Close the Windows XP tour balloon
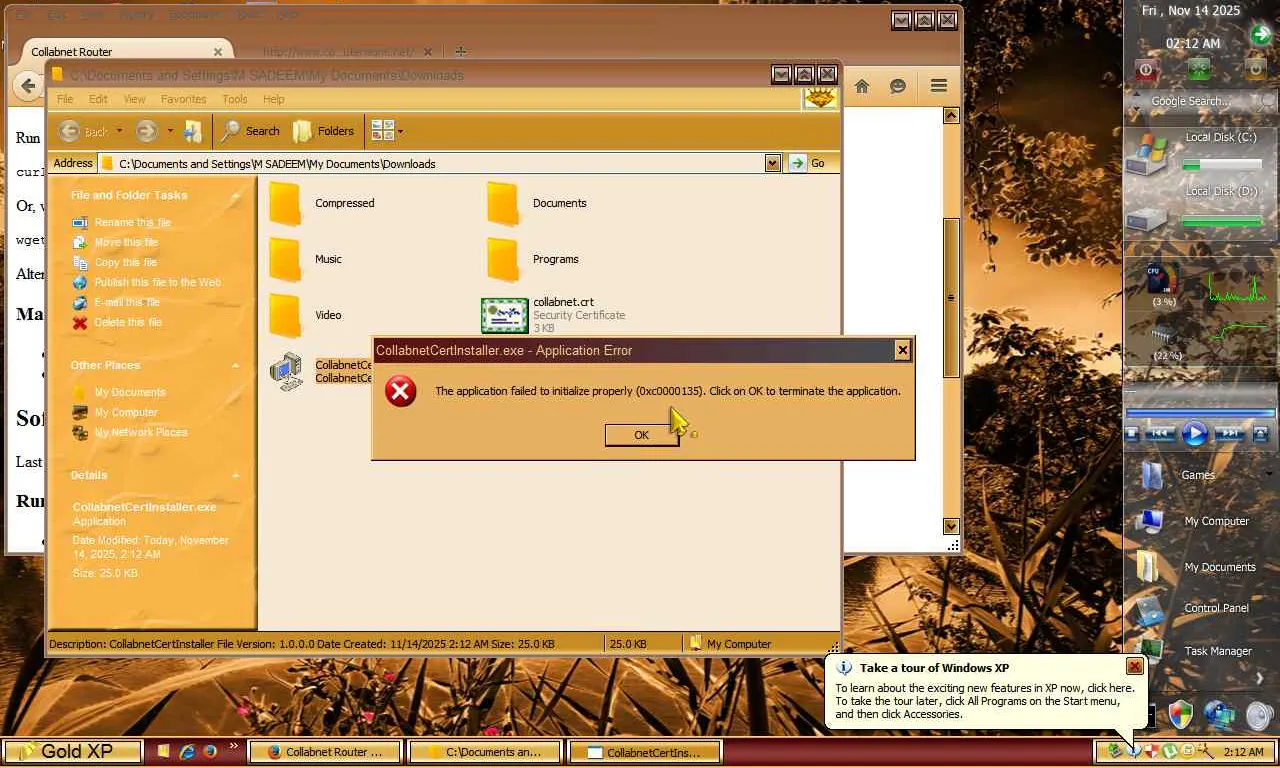 click(1134, 666)
